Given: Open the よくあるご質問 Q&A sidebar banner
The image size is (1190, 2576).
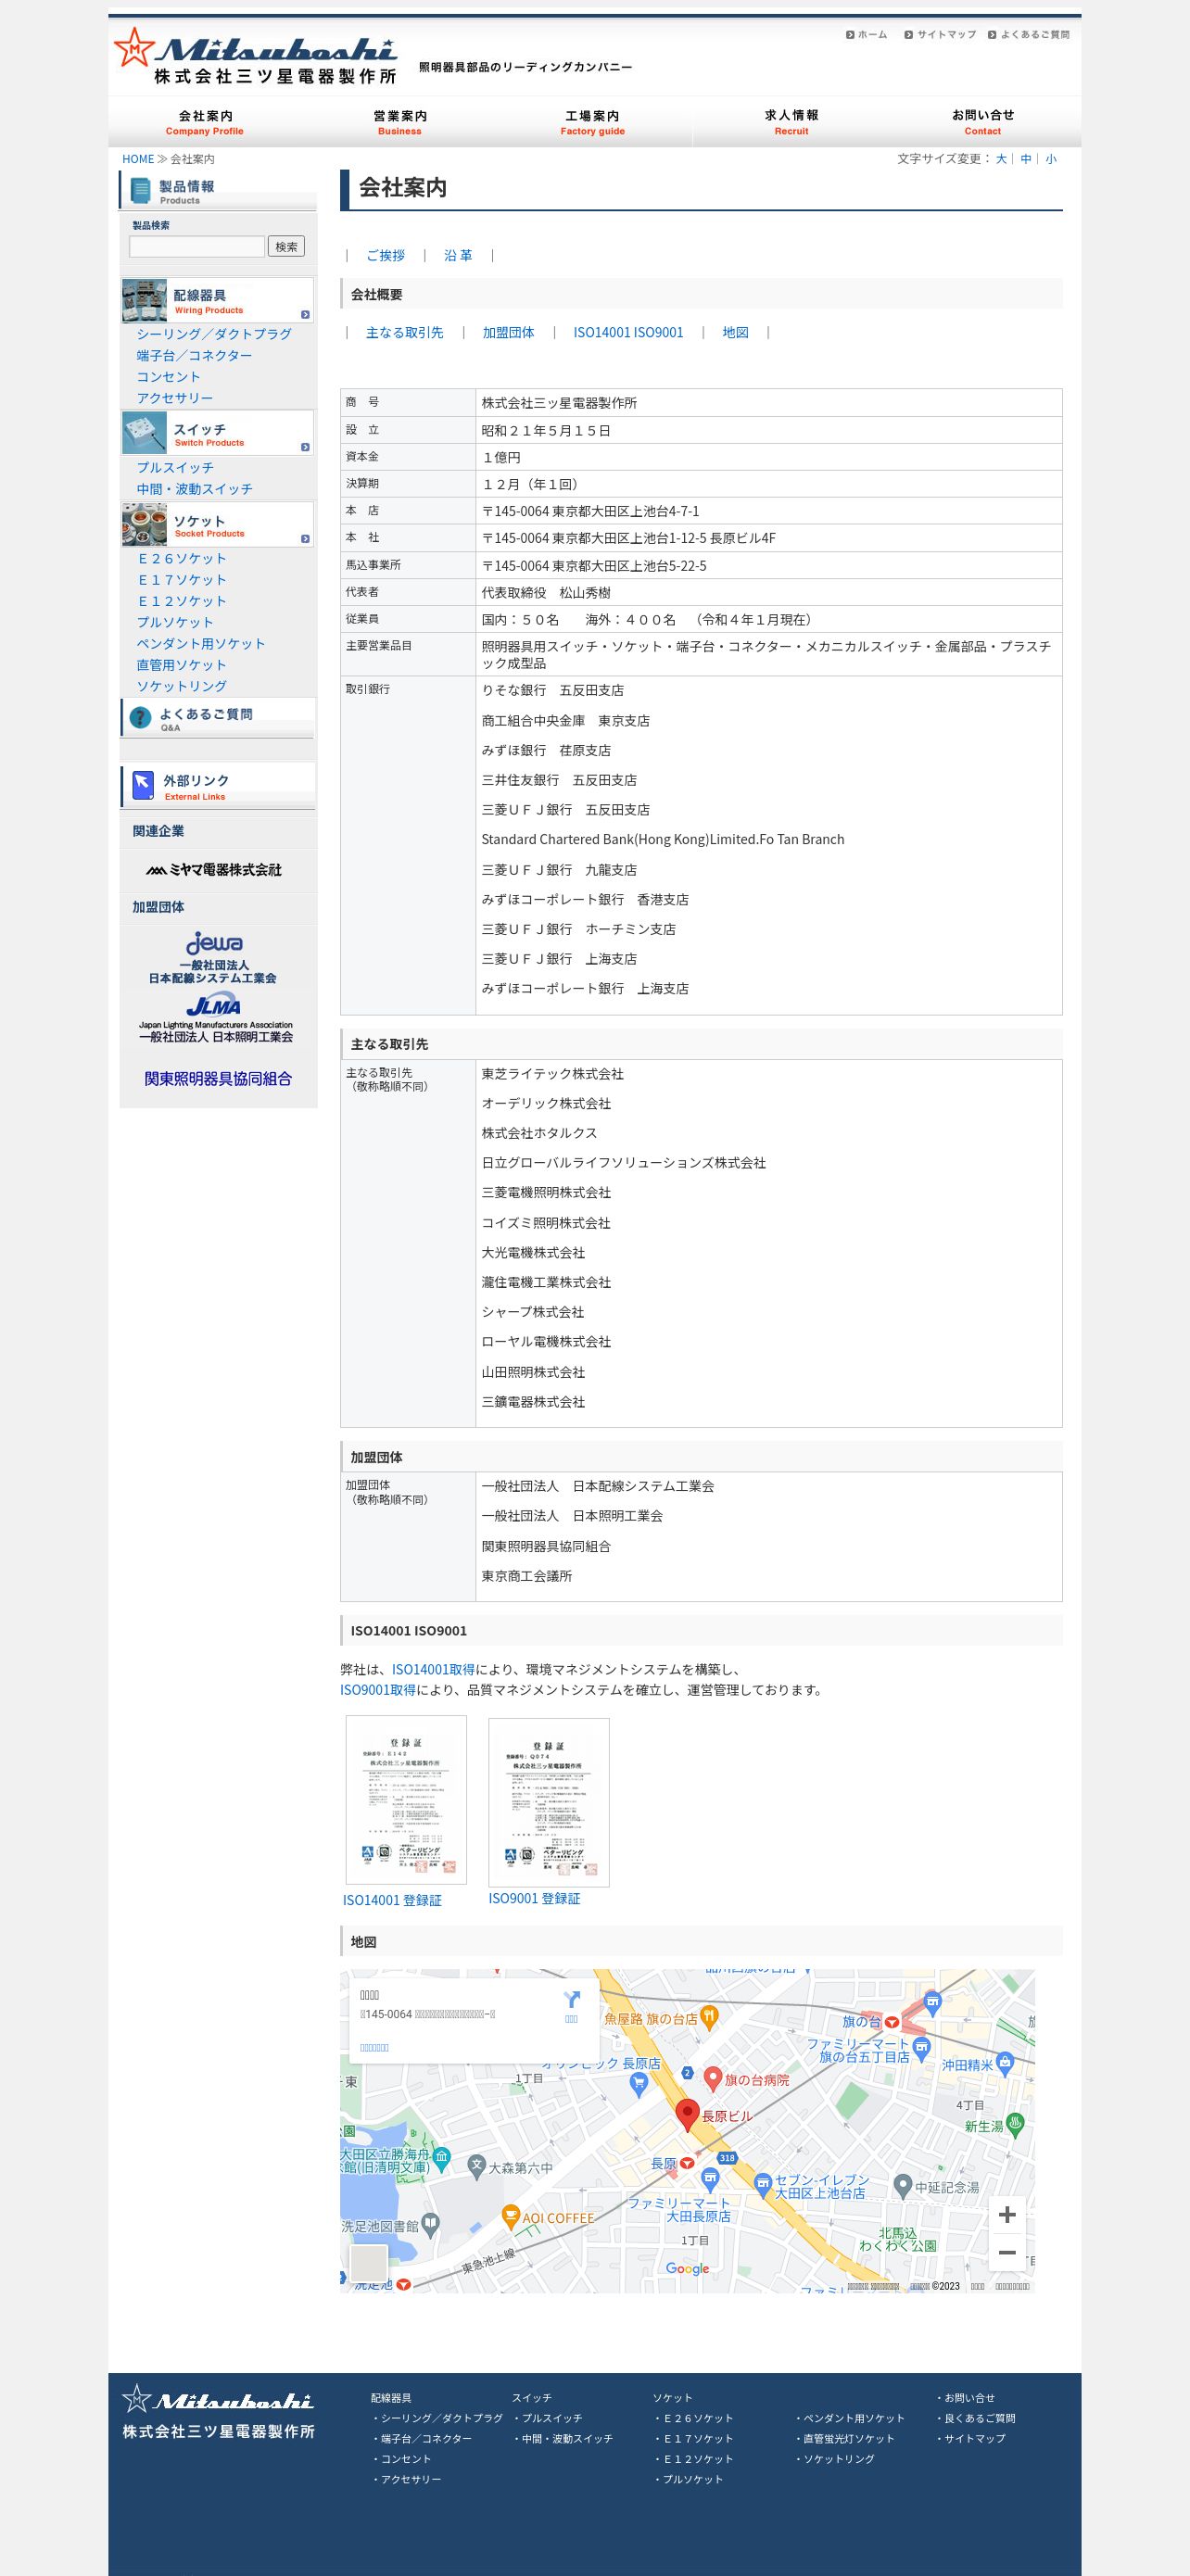Looking at the screenshot, I should click(218, 717).
